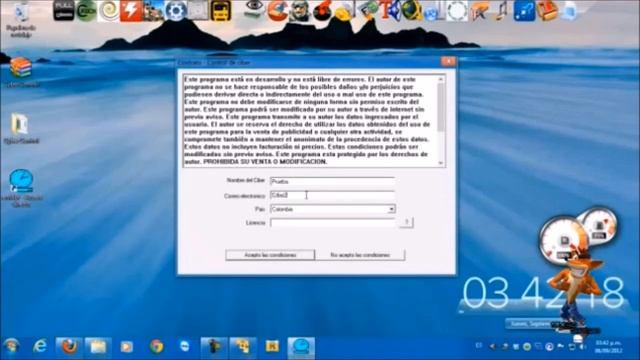Click the musical note dock icon
The image size is (640, 360).
500,11
